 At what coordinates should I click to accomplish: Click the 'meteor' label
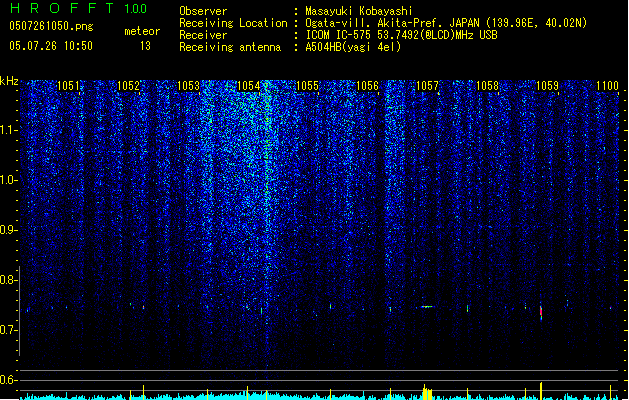[x=142, y=31]
